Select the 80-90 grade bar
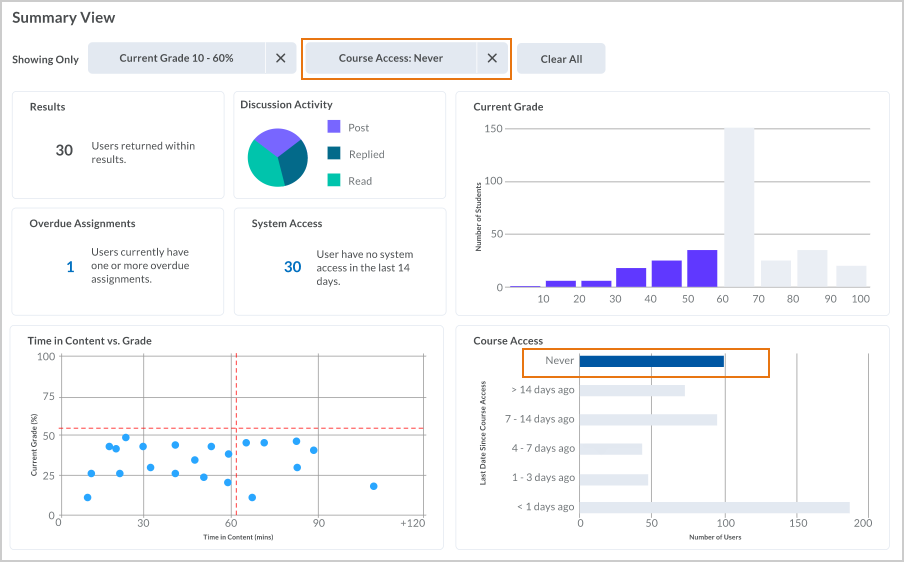 click(x=811, y=268)
